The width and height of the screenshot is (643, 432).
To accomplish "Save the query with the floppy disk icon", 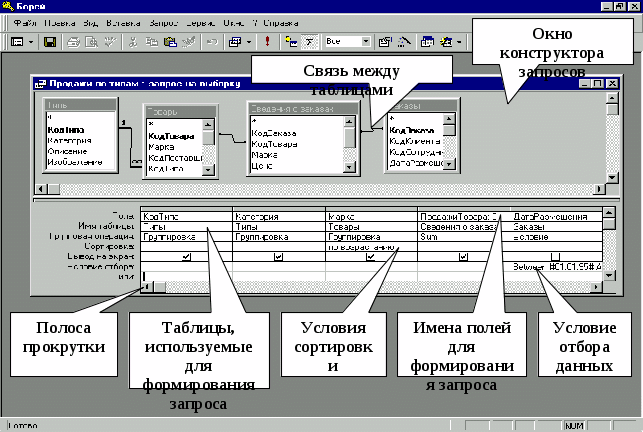I will pos(50,42).
